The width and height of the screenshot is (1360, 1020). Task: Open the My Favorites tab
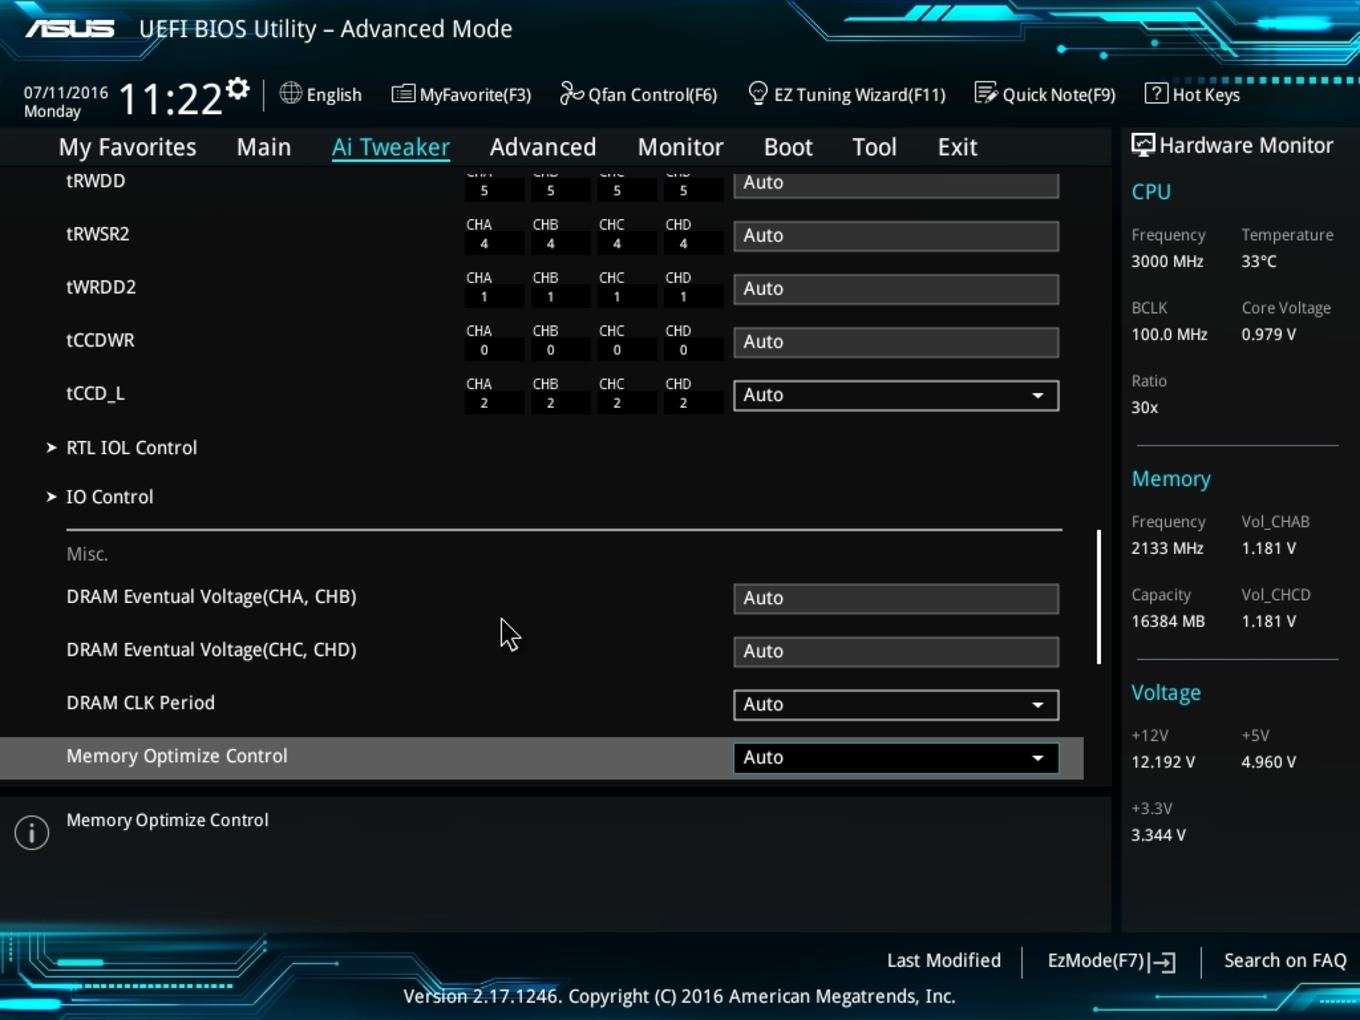click(x=127, y=147)
